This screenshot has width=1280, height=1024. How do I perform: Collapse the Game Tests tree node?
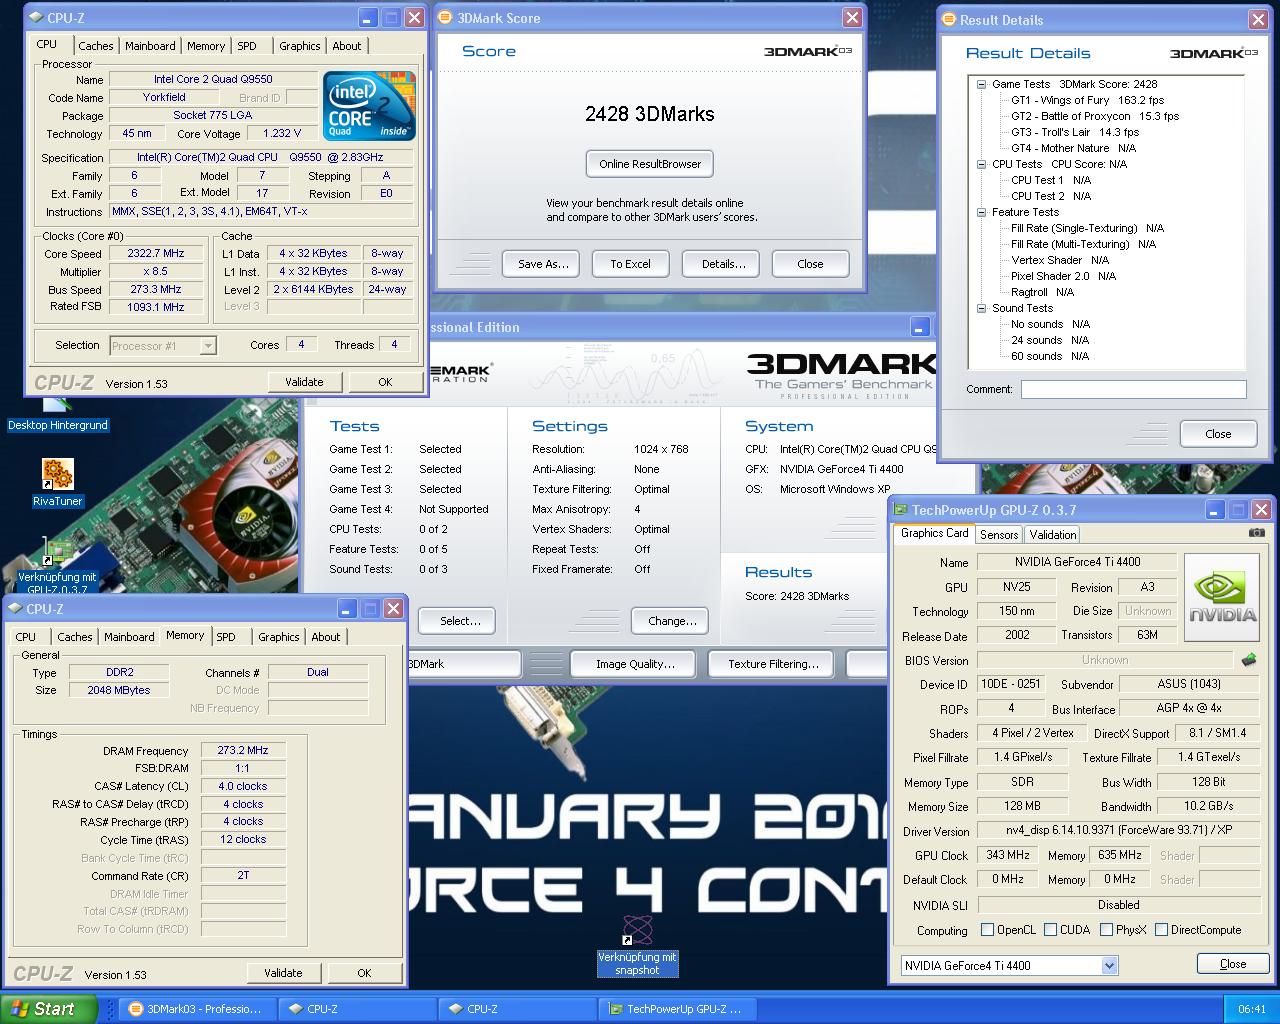tap(981, 85)
